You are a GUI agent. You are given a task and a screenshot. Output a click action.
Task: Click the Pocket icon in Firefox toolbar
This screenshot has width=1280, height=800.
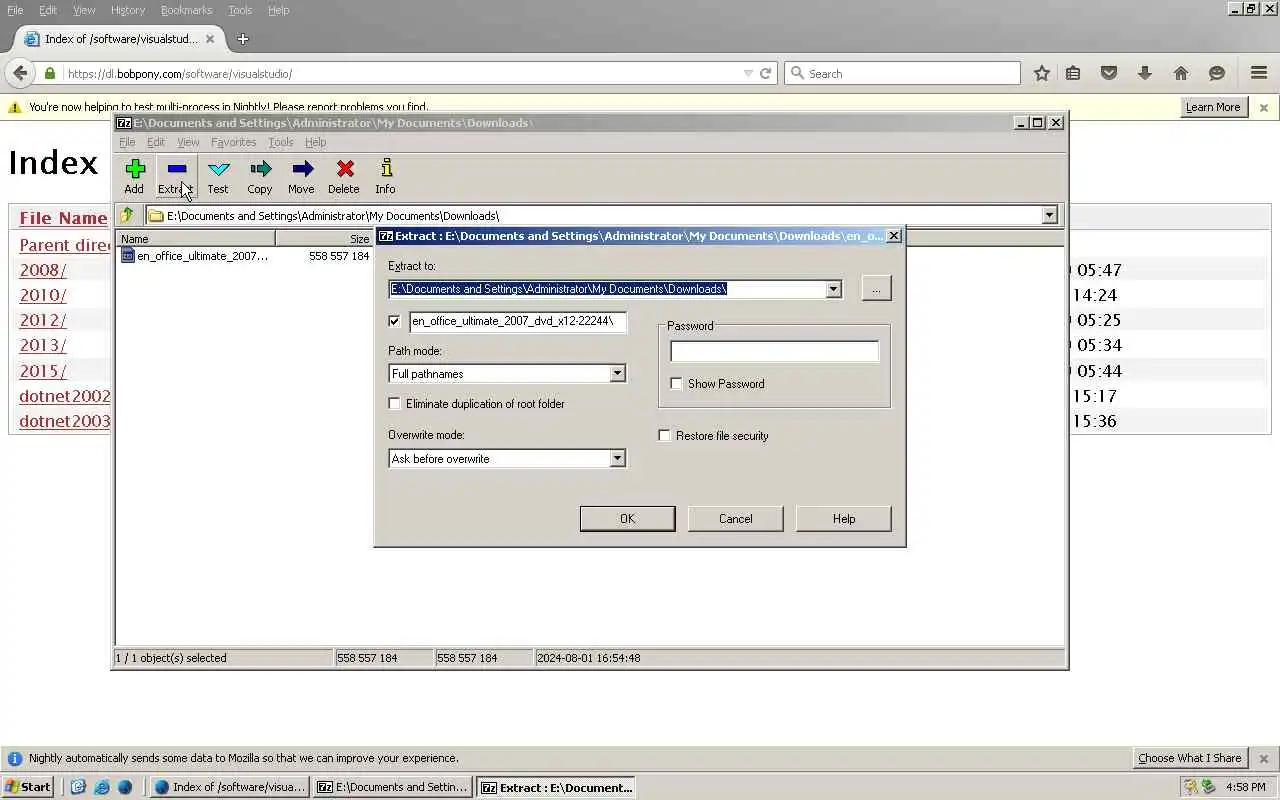[1109, 73]
